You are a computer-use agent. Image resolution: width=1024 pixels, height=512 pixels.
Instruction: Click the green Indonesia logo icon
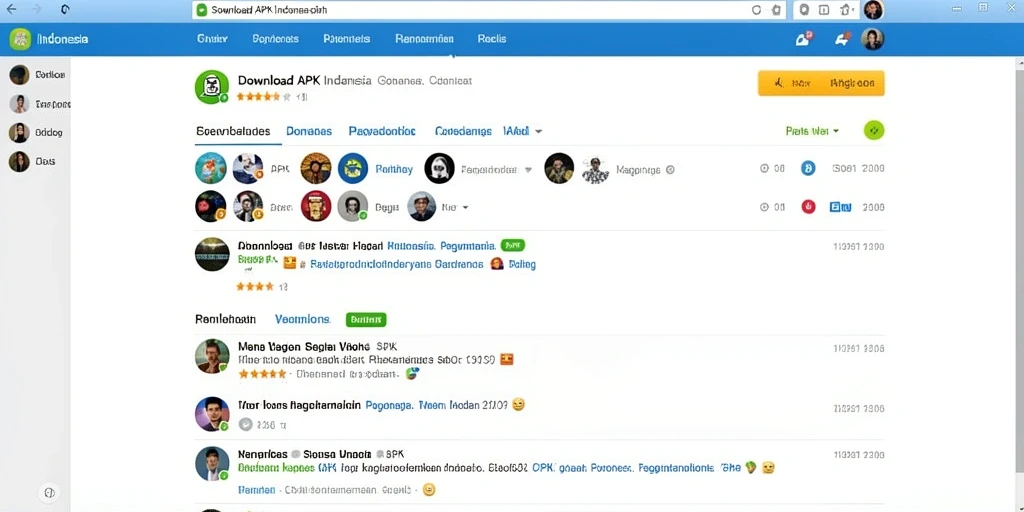pos(20,39)
